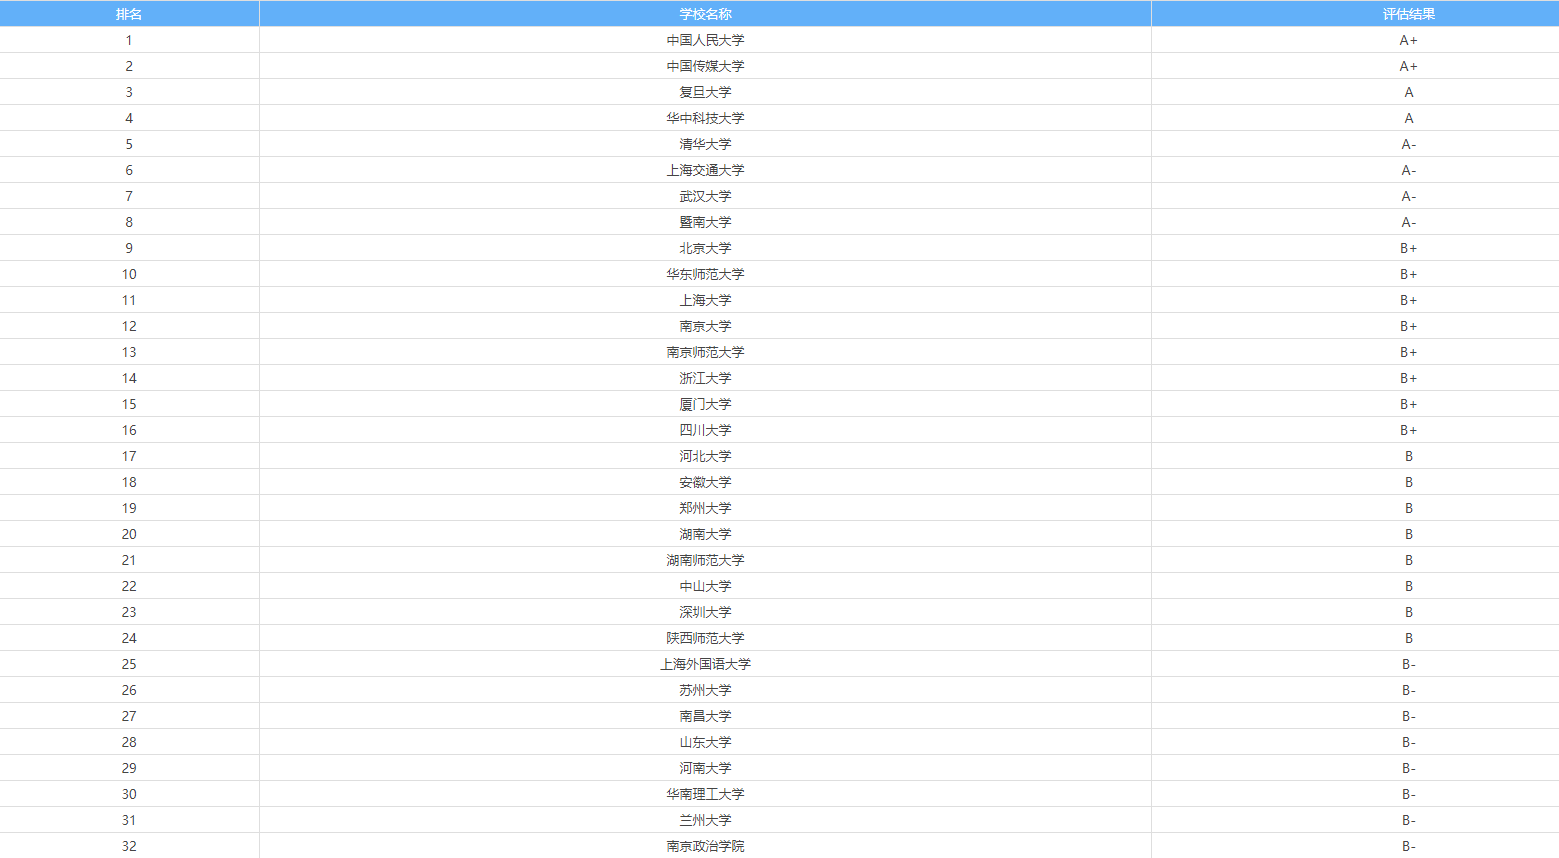Click the B- result for 南京政治学院
The image size is (1559, 858).
(x=1408, y=846)
